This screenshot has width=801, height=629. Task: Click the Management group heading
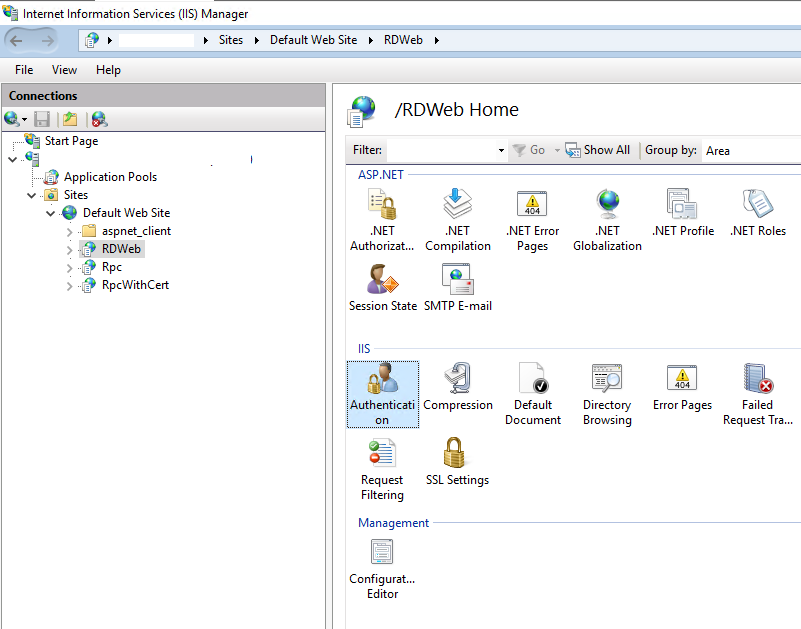393,523
